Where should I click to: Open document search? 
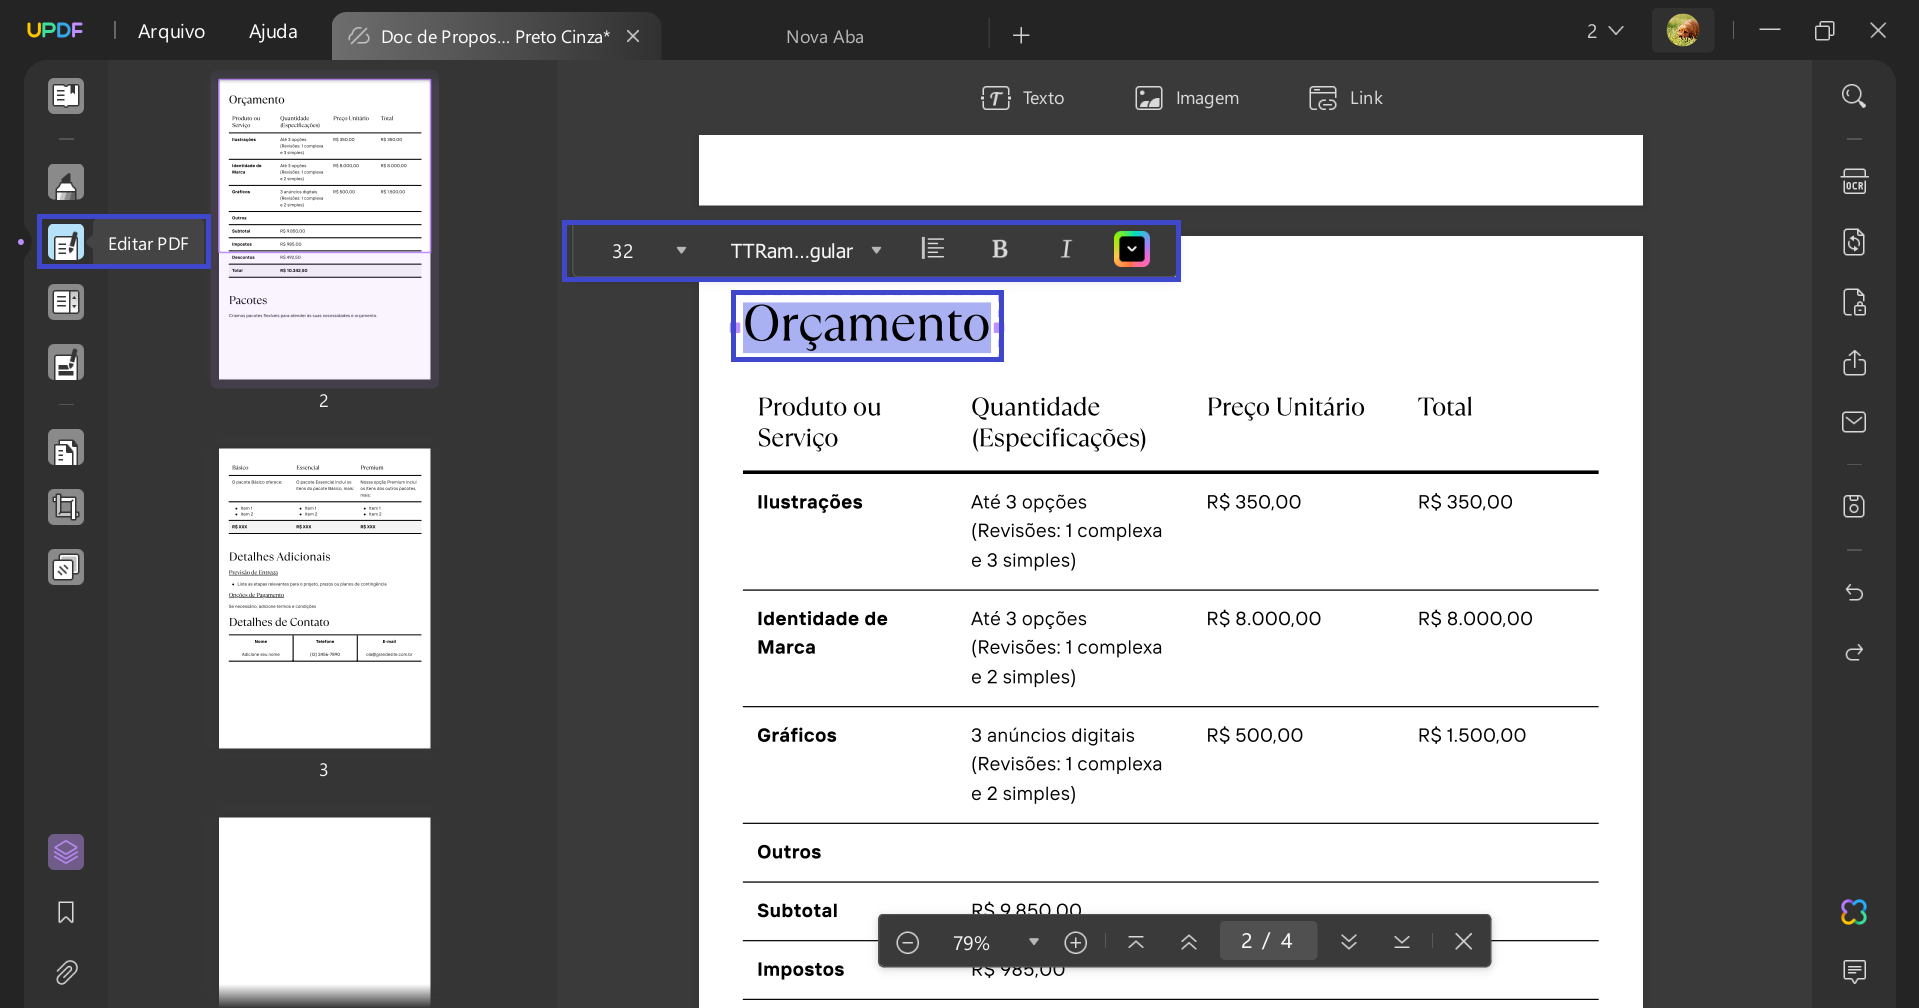[1853, 95]
